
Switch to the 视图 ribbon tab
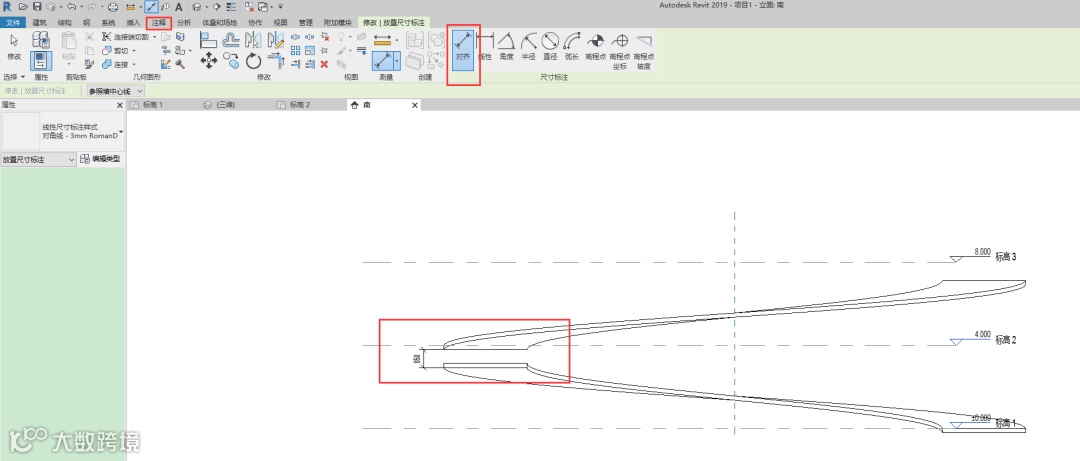pos(280,22)
